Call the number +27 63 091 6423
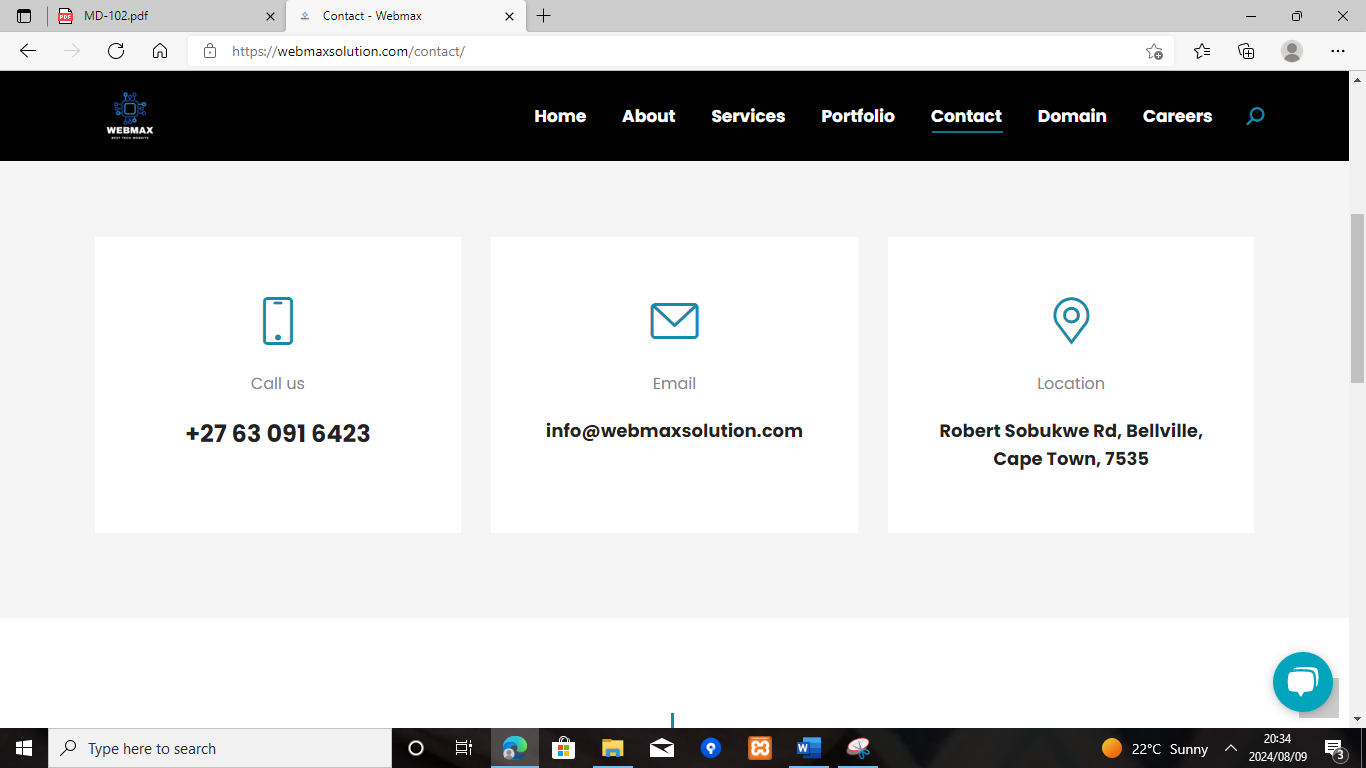Screen dimensions: 1366x768 (278, 434)
